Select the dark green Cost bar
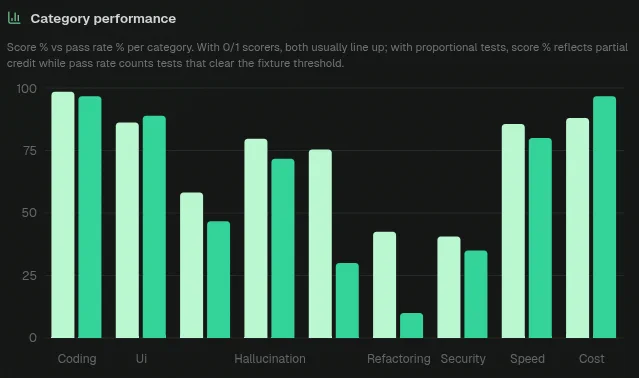The width and height of the screenshot is (639, 378). [x=604, y=217]
